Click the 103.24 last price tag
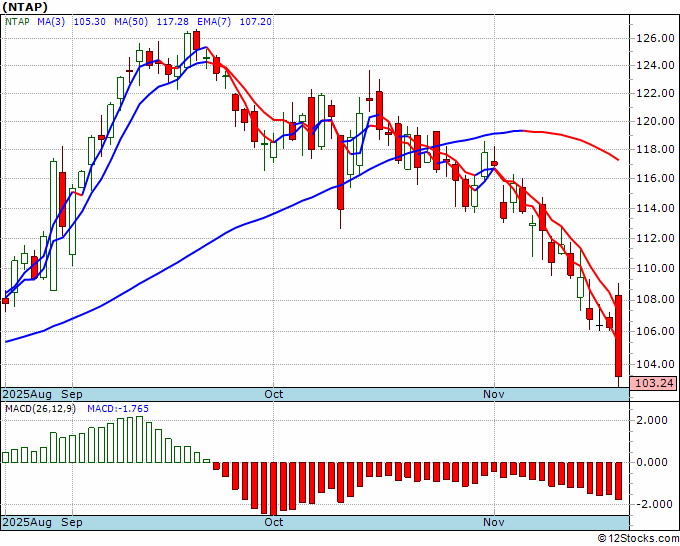The image size is (680, 546). click(x=654, y=383)
